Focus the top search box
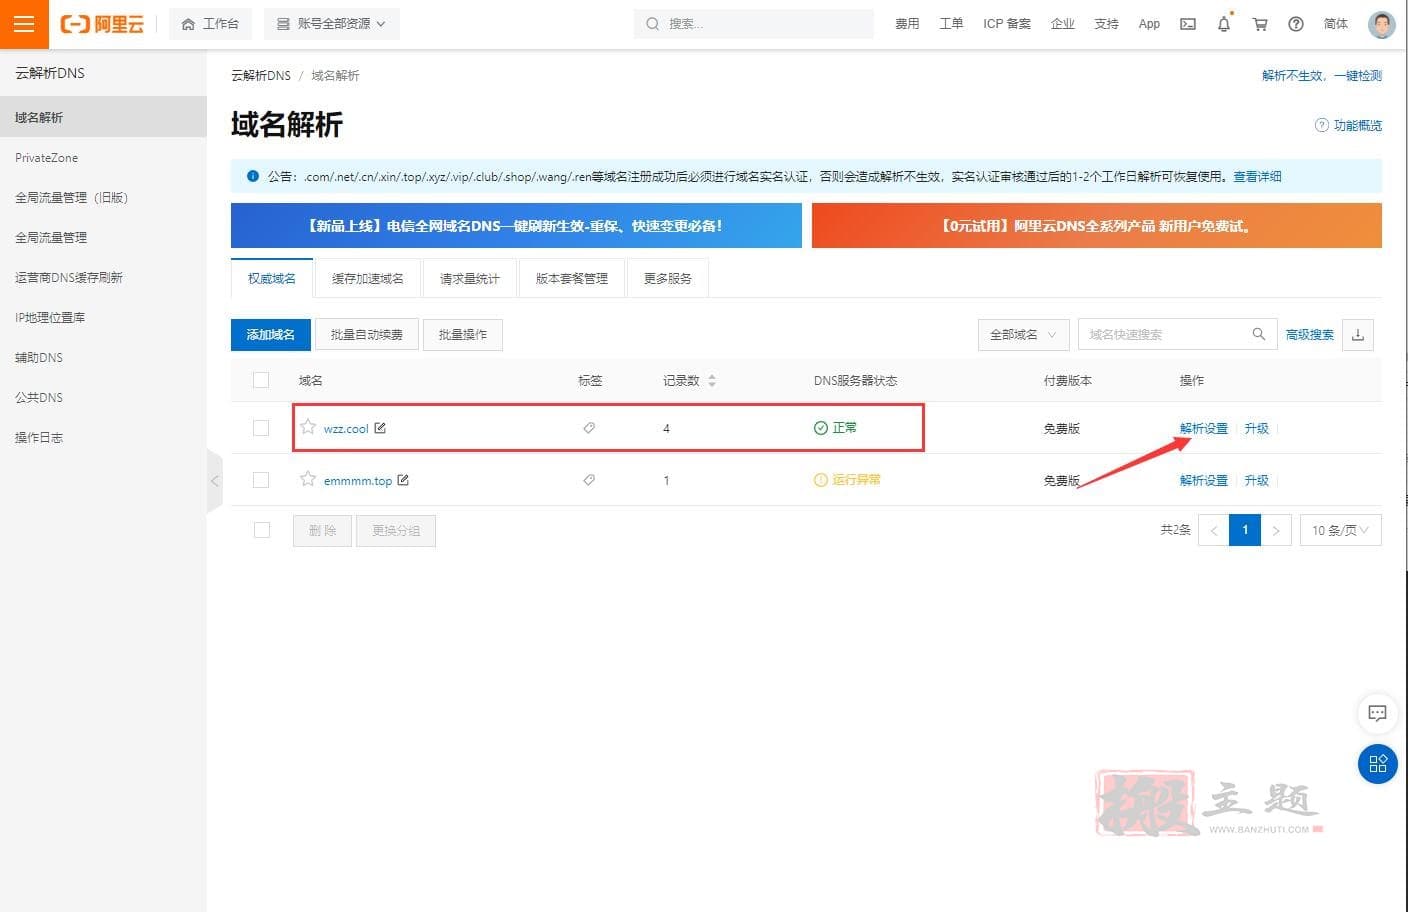 pyautogui.click(x=753, y=24)
